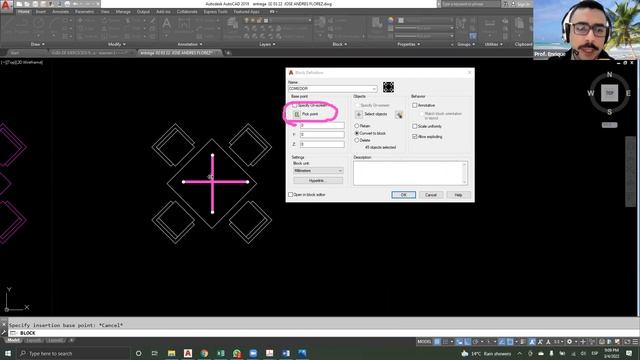Screen dimensions: 640x360
Task: Select Convert to block radio option
Action: click(357, 133)
